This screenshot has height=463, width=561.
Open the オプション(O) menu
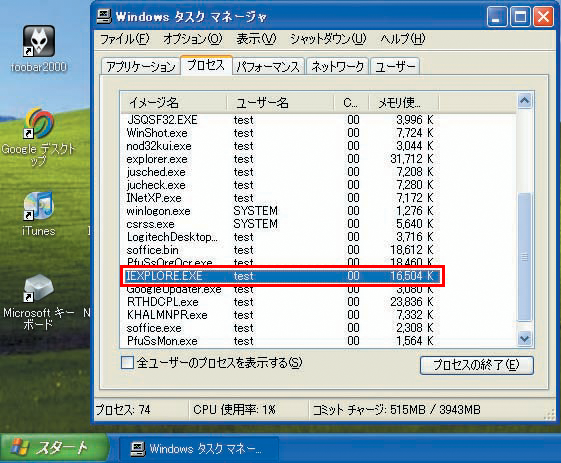[193, 39]
